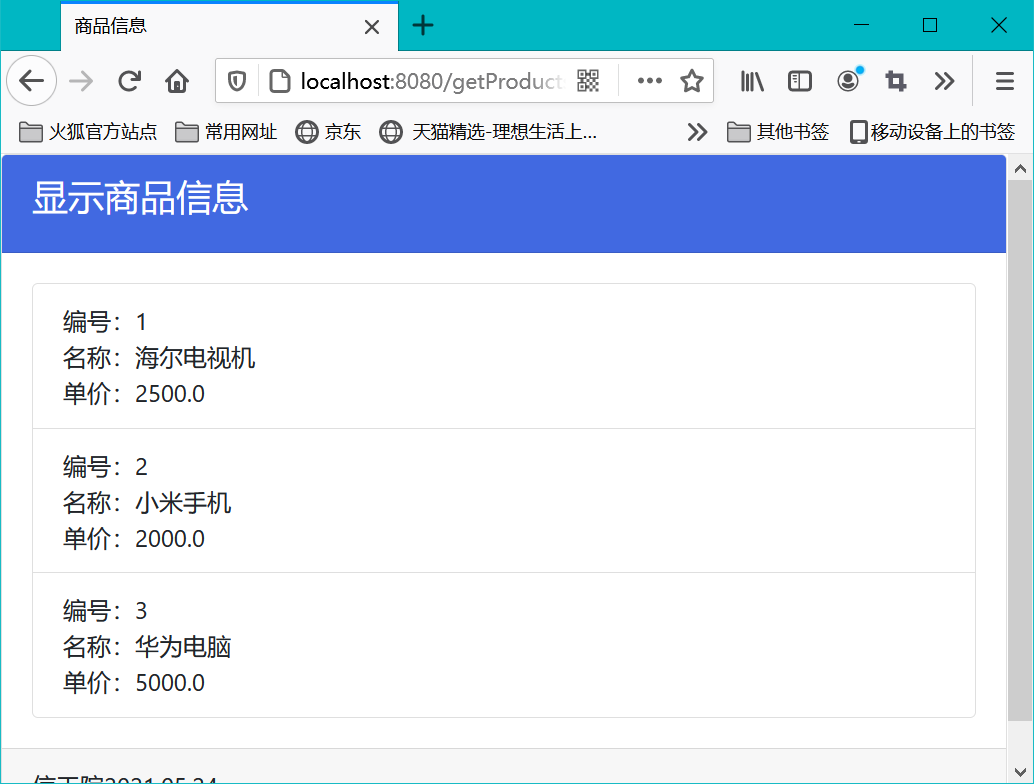Click product name 小米手机
The height and width of the screenshot is (784, 1034).
click(183, 503)
